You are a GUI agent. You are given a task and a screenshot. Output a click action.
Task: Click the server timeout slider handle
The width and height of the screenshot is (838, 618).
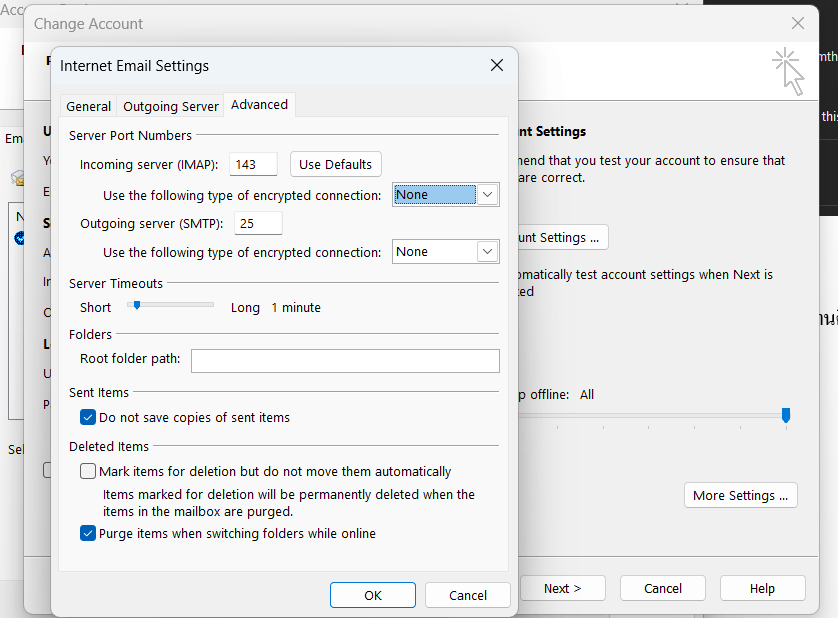137,305
